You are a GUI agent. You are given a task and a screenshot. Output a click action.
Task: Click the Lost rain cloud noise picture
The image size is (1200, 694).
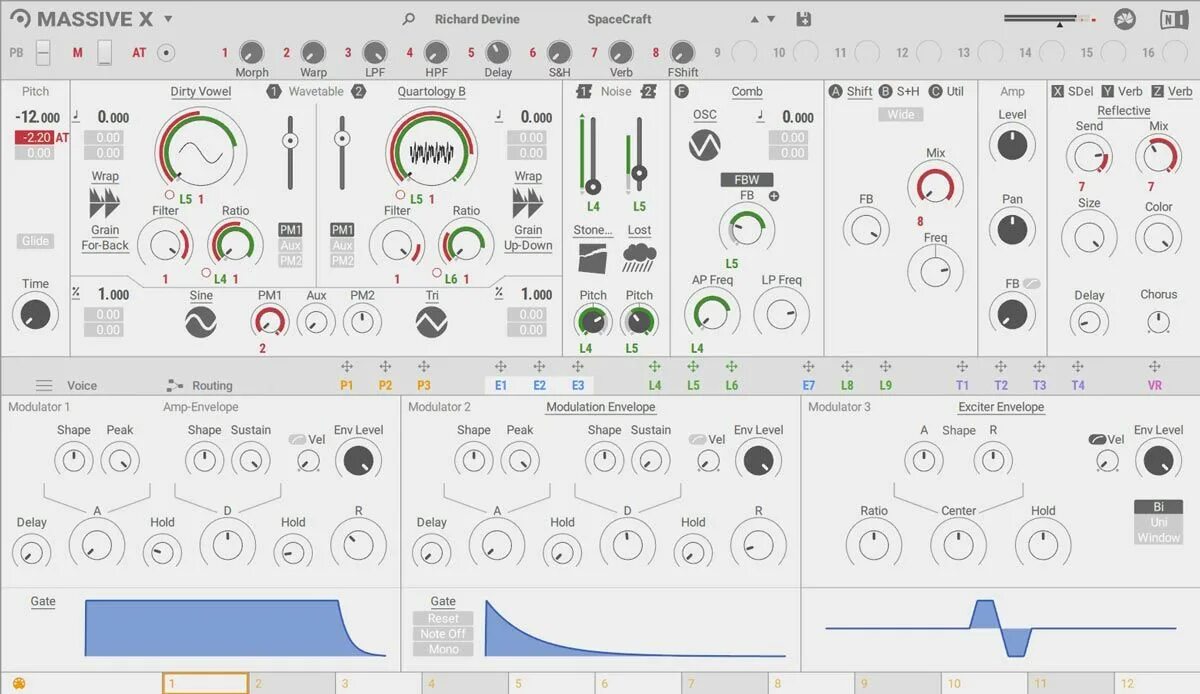639,258
